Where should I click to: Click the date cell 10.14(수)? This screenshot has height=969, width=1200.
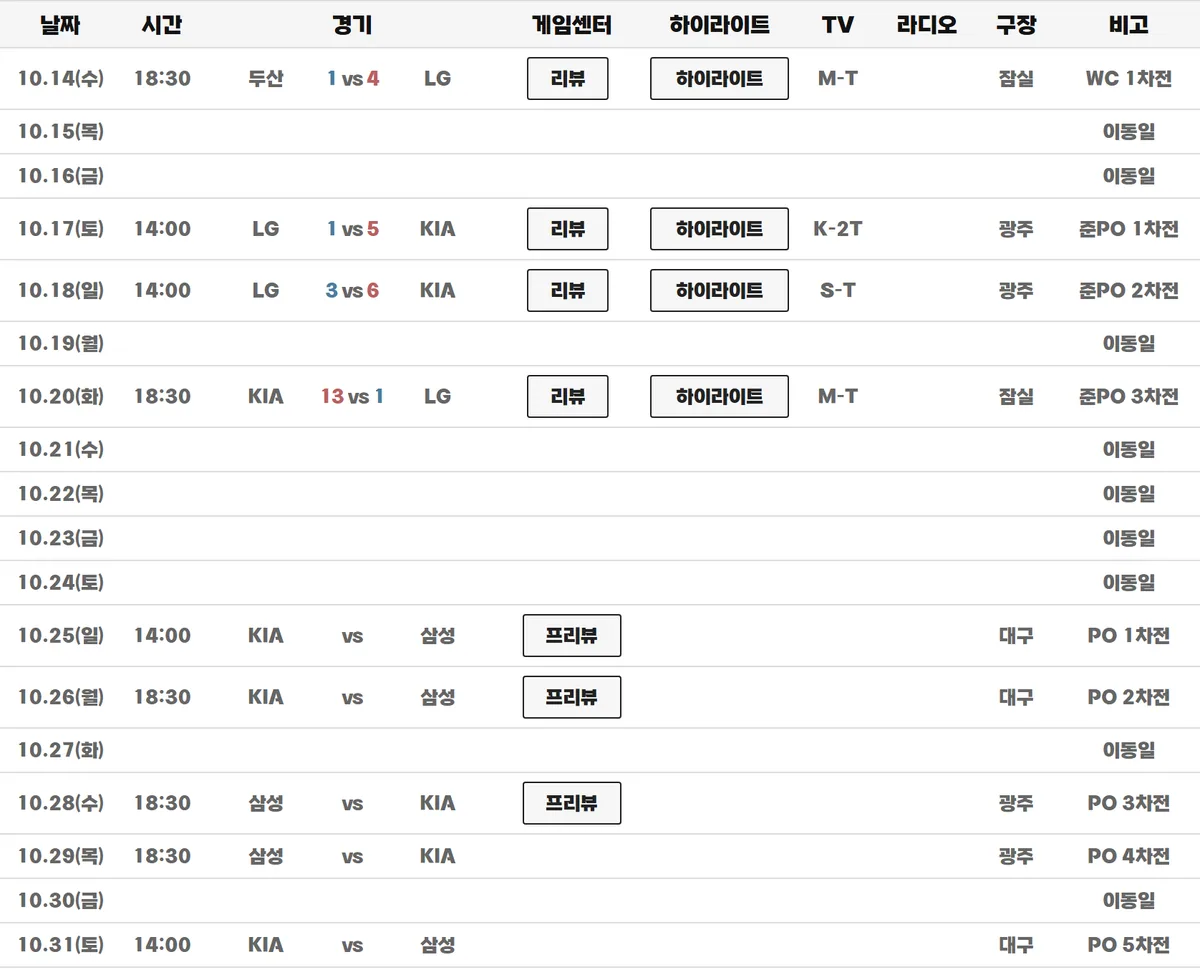(x=61, y=79)
